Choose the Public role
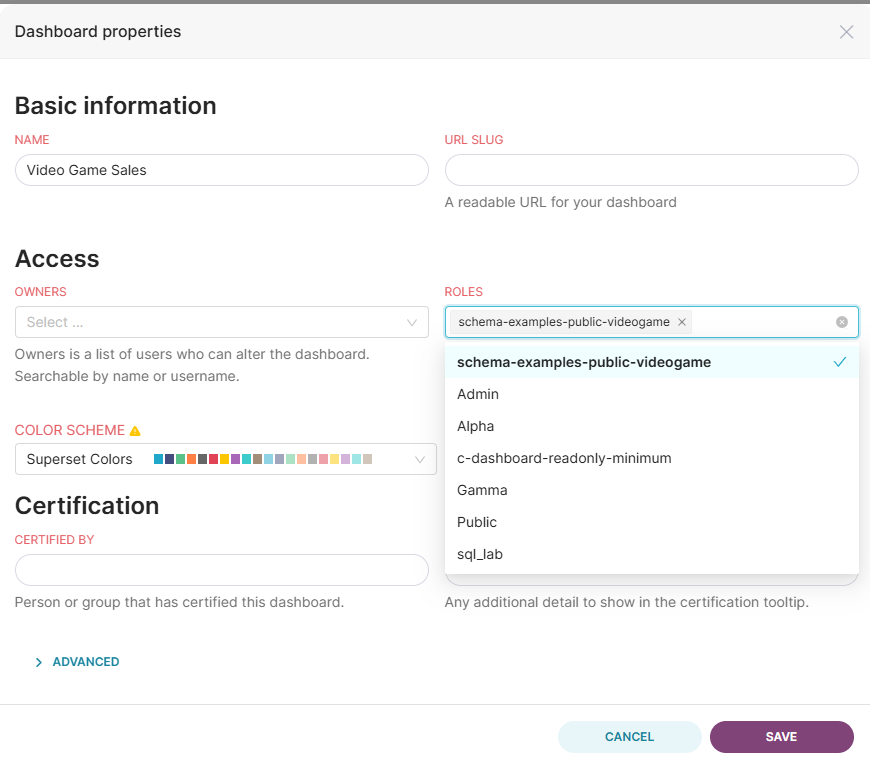 [651, 522]
